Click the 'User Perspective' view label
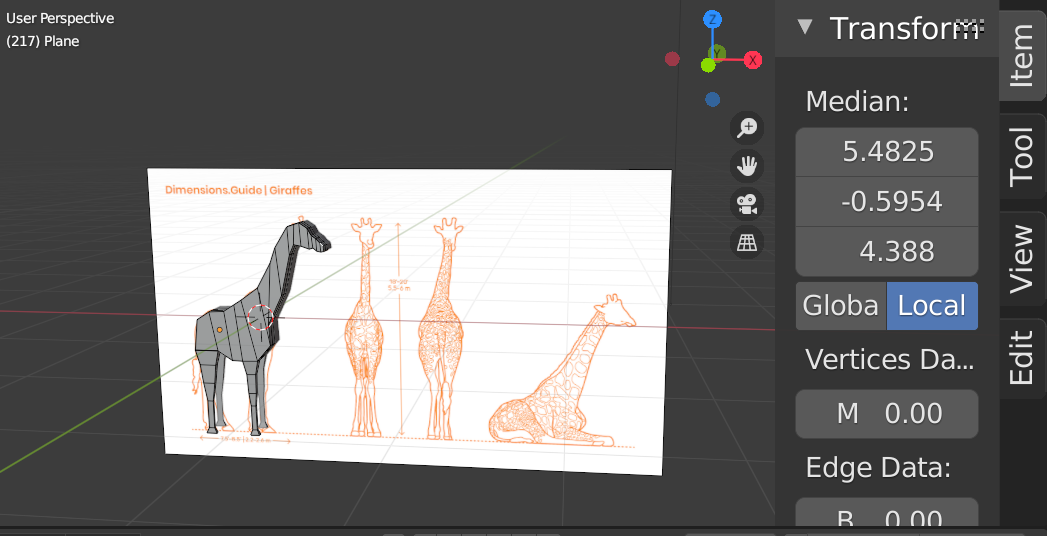This screenshot has height=536, width=1047. tap(60, 19)
